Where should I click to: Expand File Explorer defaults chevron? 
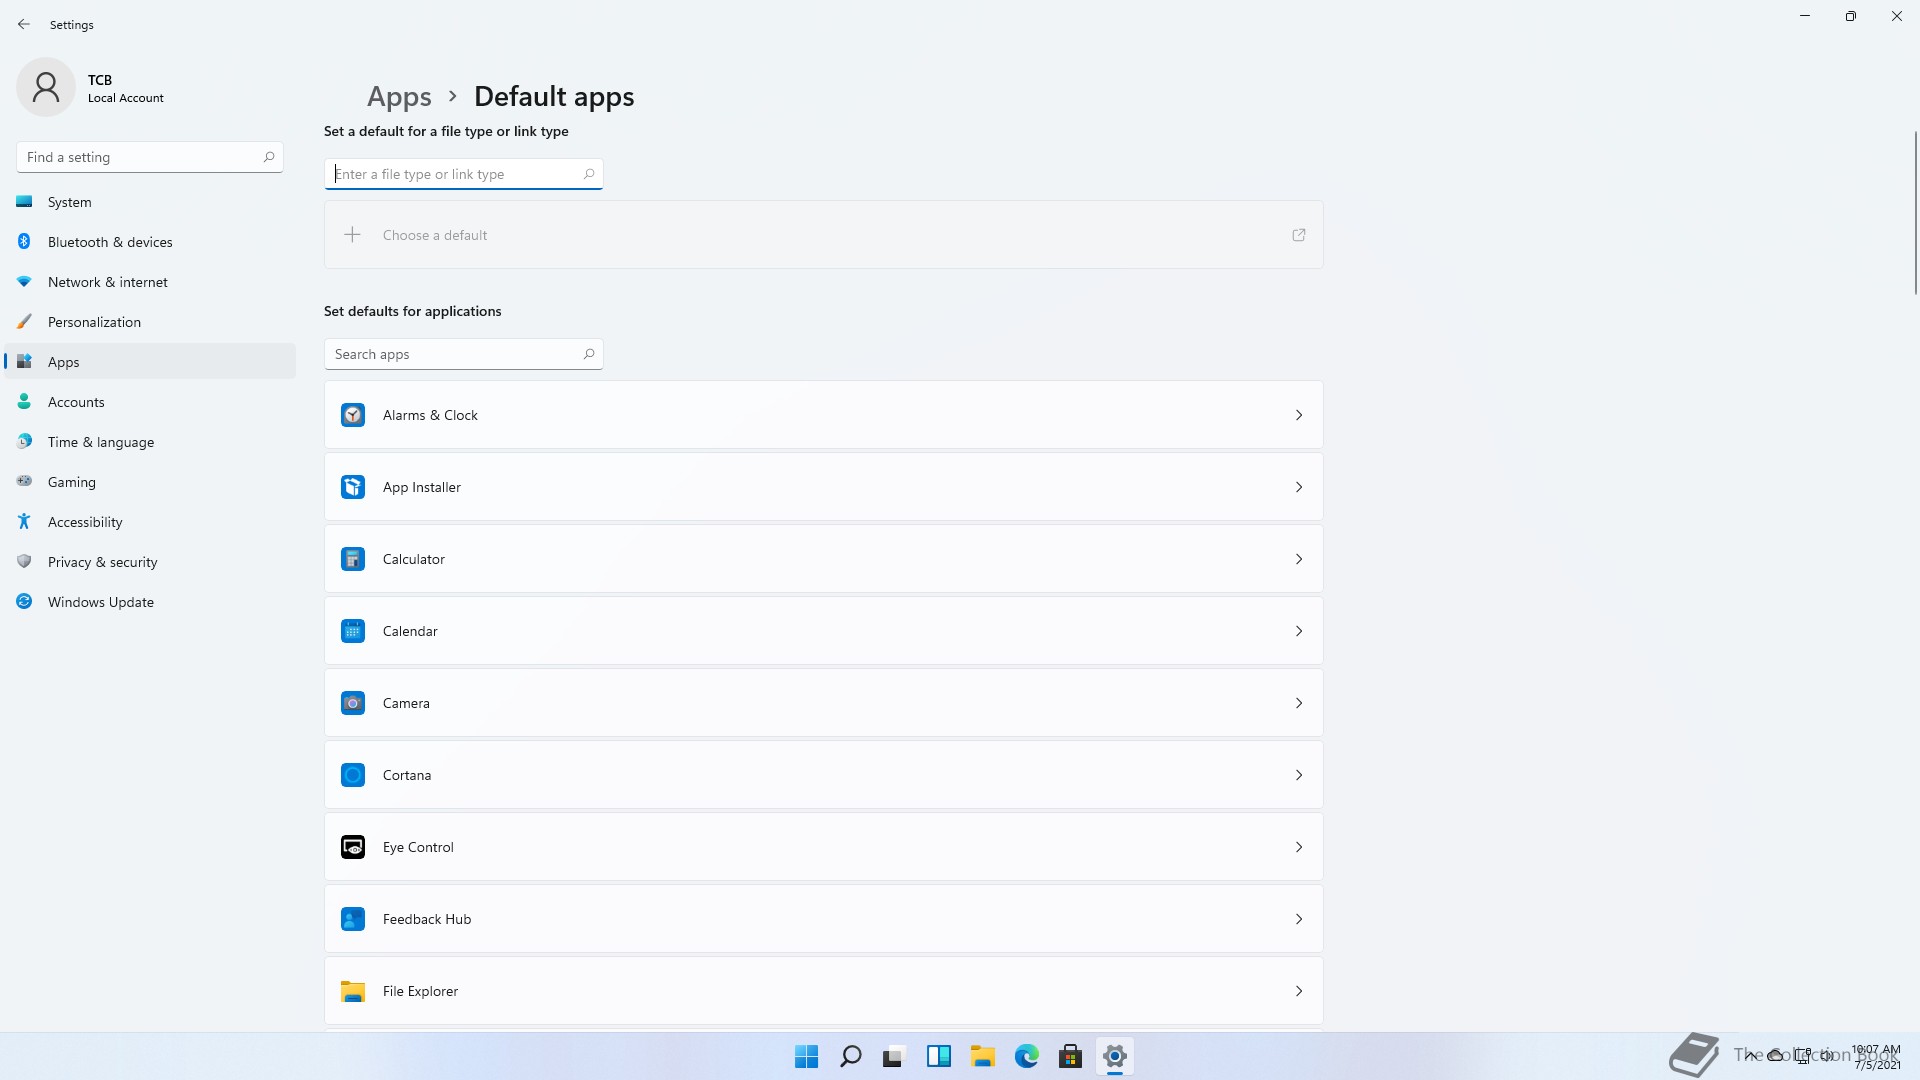[1299, 991]
